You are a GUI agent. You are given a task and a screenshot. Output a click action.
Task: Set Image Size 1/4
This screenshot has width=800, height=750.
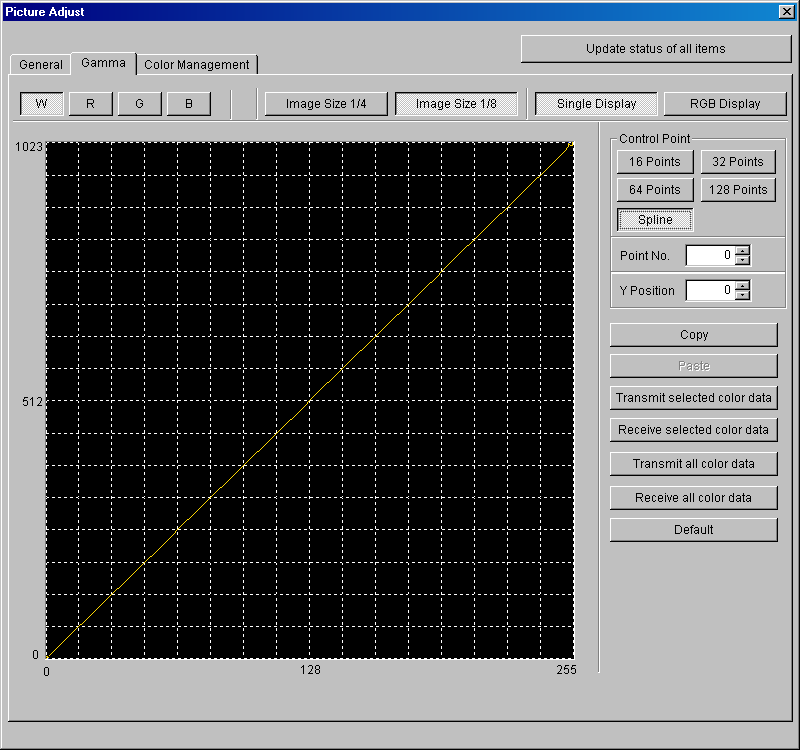click(326, 104)
